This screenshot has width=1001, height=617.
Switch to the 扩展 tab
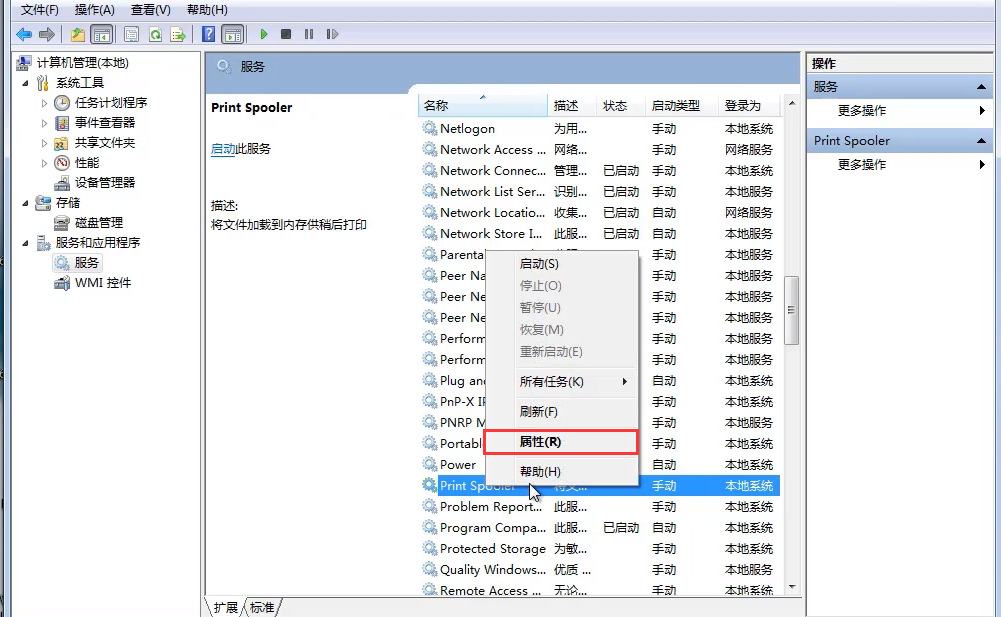tap(225, 607)
